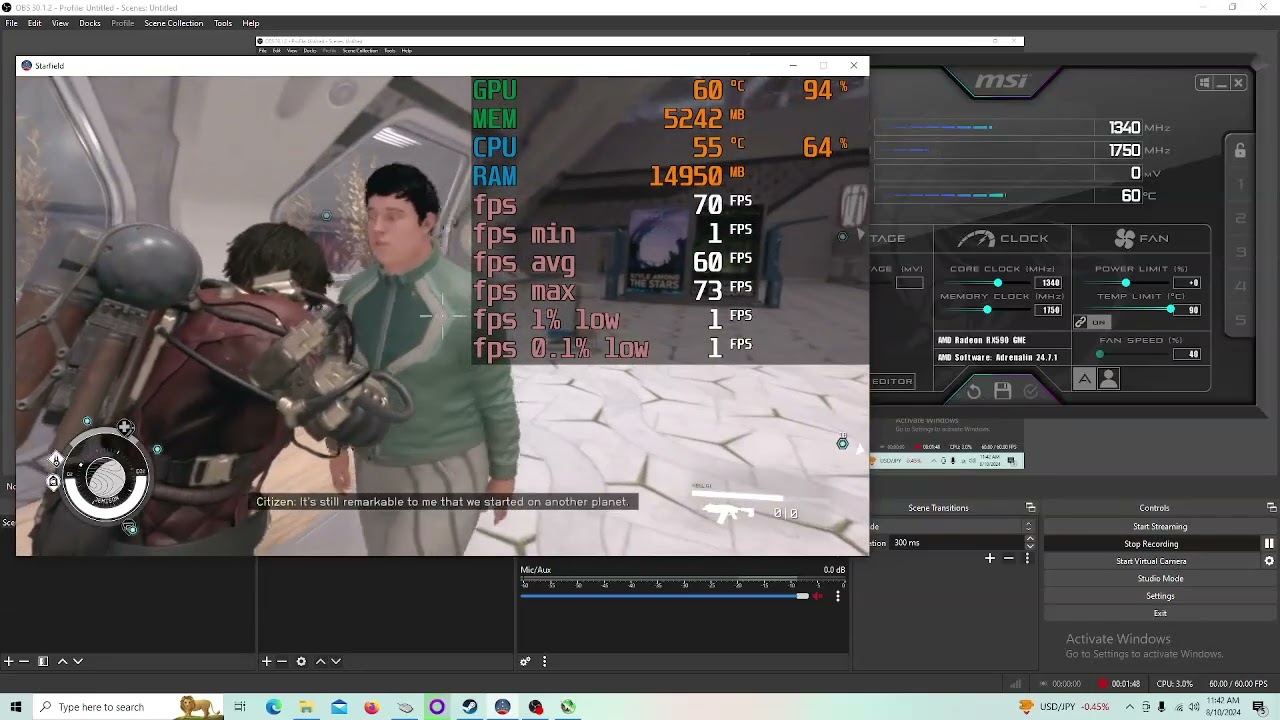Open virtual camera settings gear icon

click(1269, 561)
